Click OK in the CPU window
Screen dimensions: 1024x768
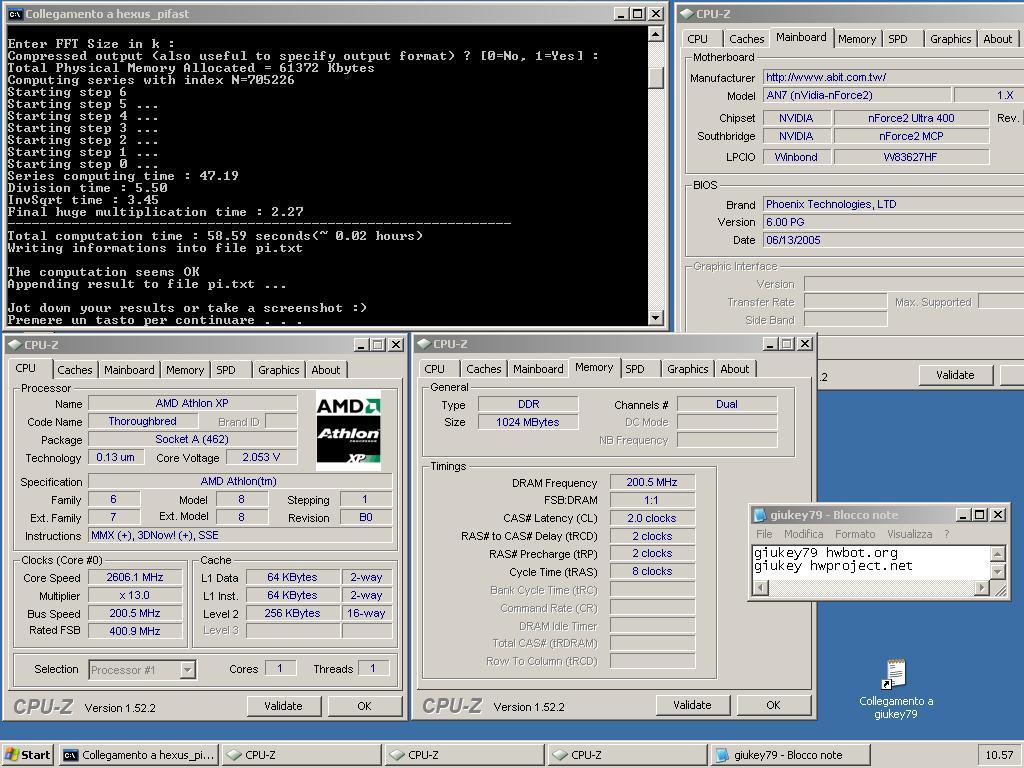click(x=364, y=706)
